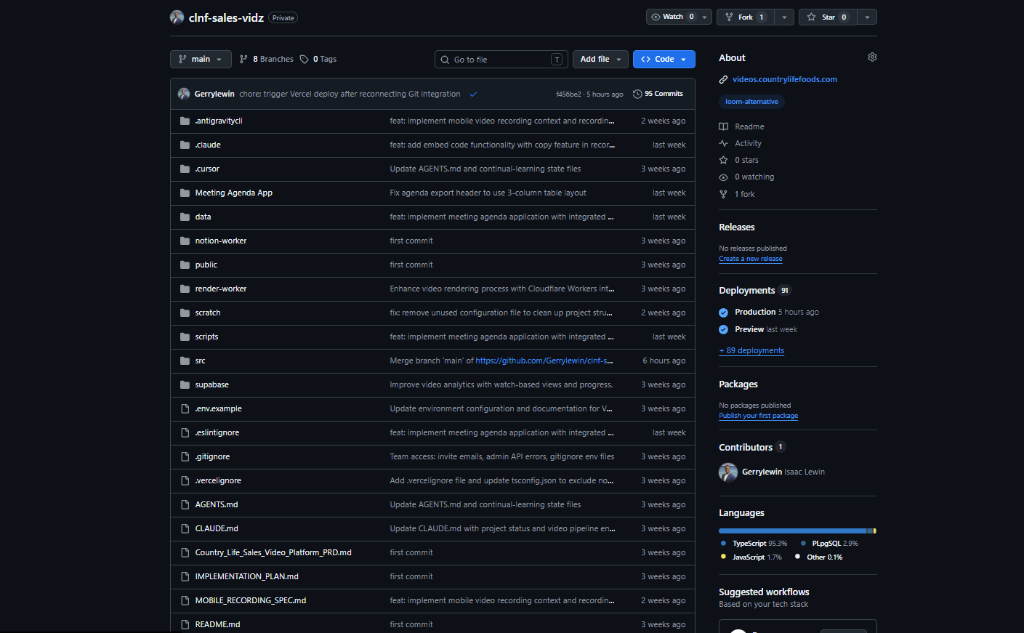Click the commit hash f456be2

click(x=568, y=95)
